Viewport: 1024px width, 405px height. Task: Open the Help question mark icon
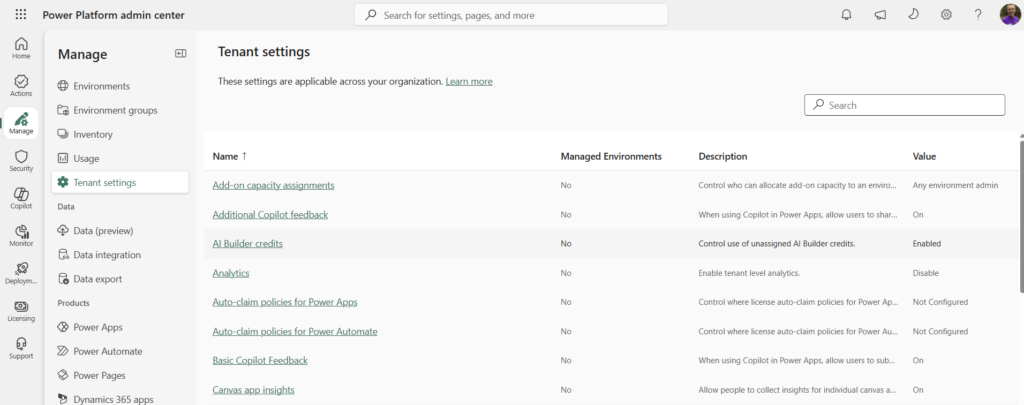click(978, 14)
